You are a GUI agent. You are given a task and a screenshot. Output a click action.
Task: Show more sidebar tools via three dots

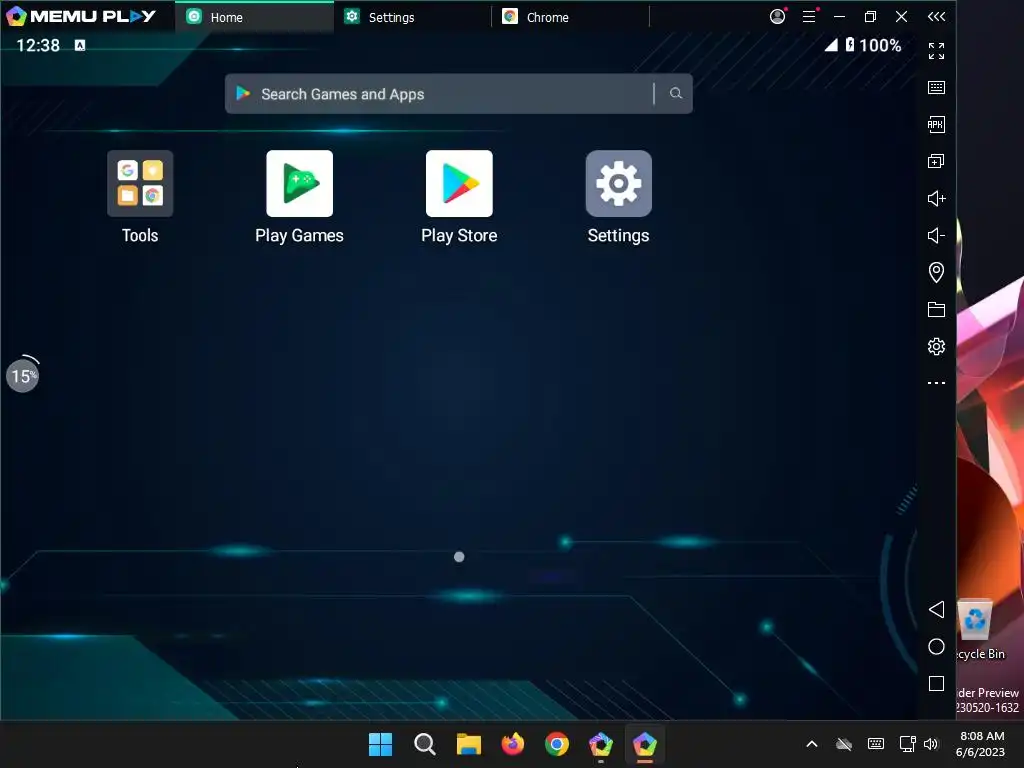coord(936,383)
